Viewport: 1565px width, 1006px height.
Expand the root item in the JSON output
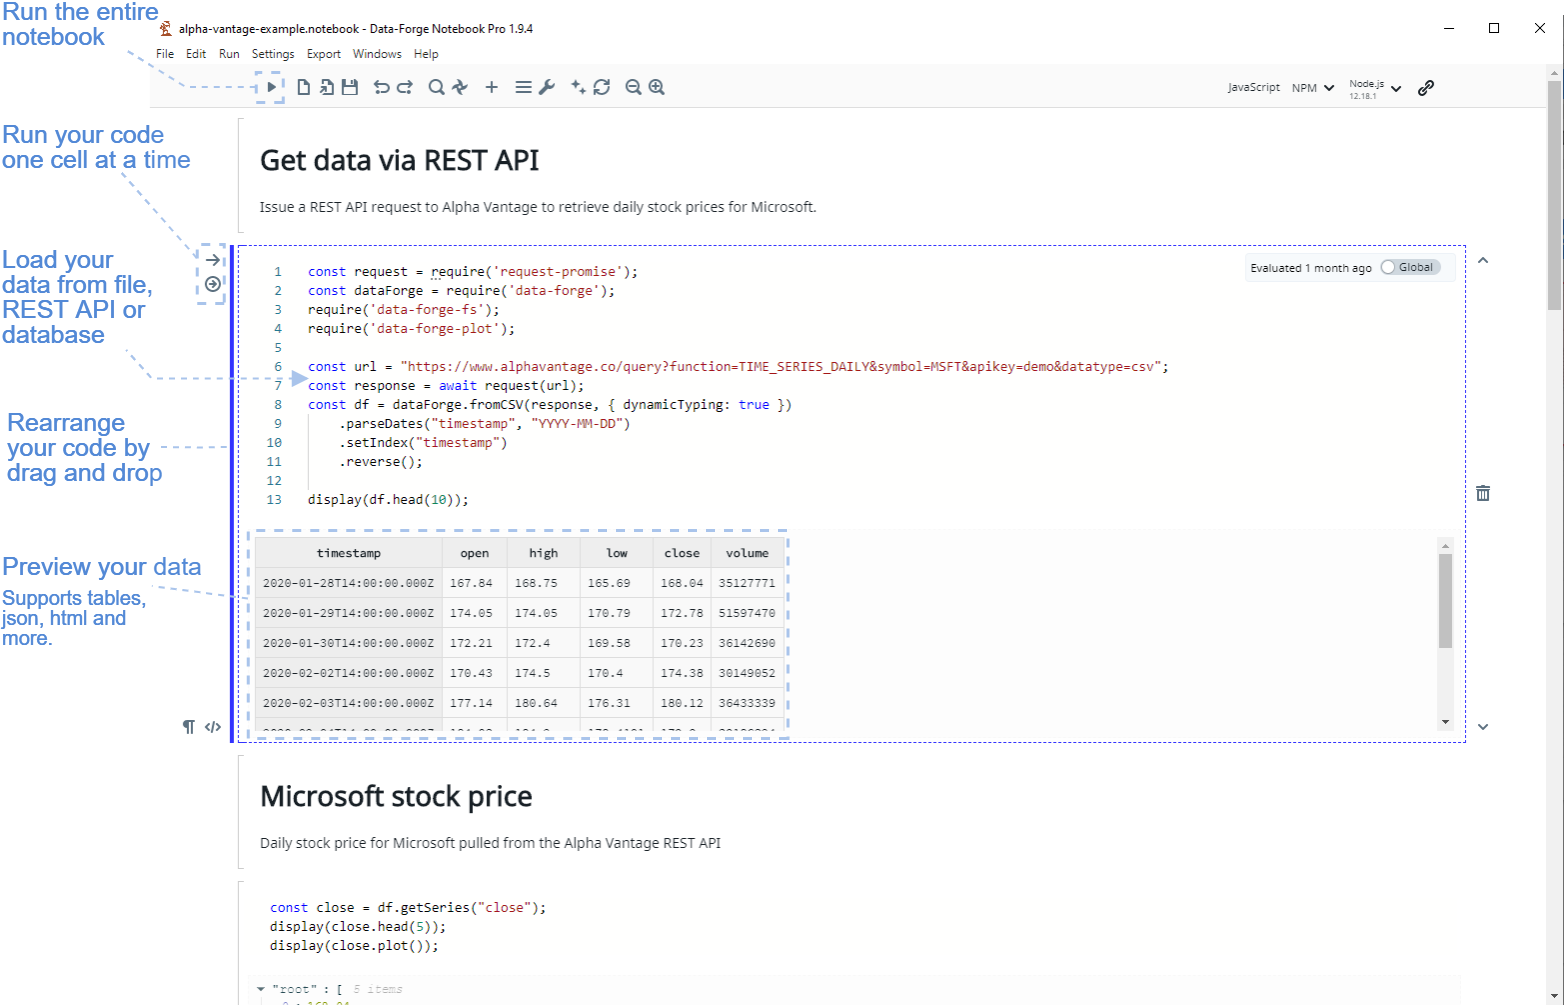(261, 988)
